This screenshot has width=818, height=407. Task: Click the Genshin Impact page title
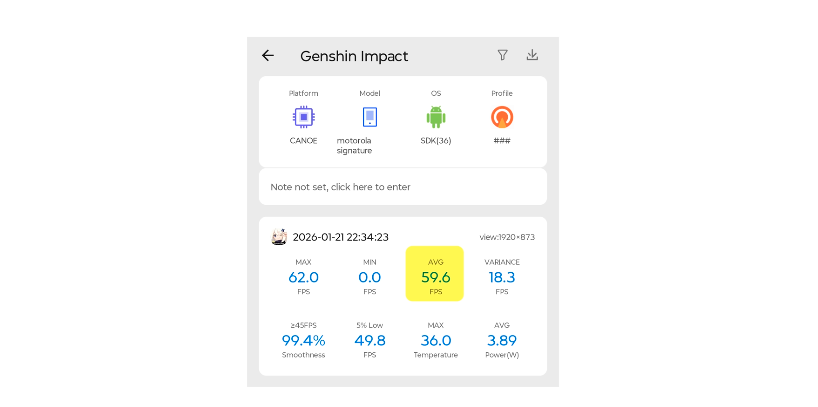pyautogui.click(x=354, y=56)
